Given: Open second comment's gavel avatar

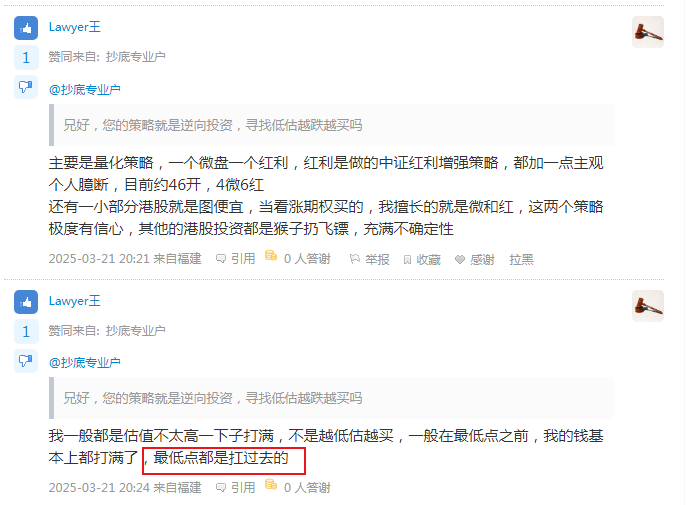Looking at the screenshot, I should [647, 306].
